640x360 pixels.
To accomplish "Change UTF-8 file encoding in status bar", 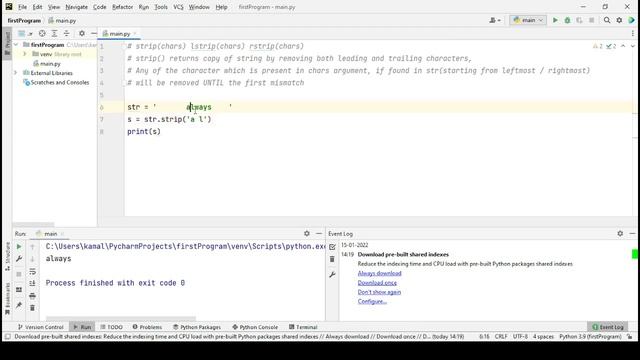I will point(520,337).
